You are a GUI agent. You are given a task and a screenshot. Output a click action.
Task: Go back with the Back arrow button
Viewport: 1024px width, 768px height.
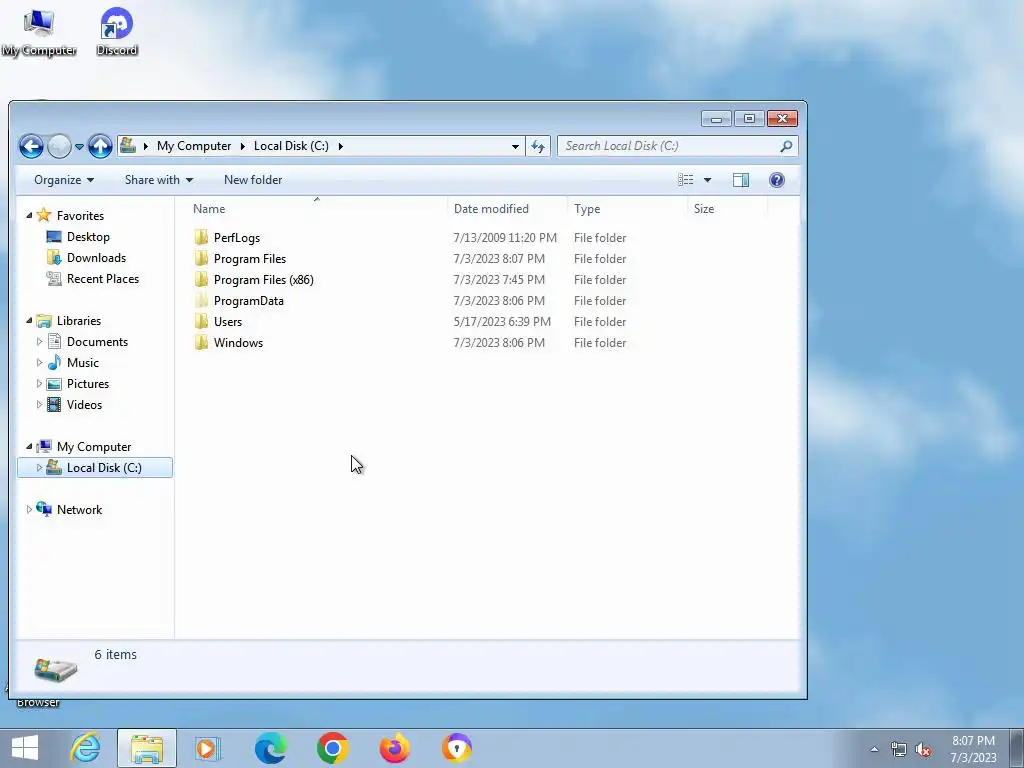[x=31, y=146]
